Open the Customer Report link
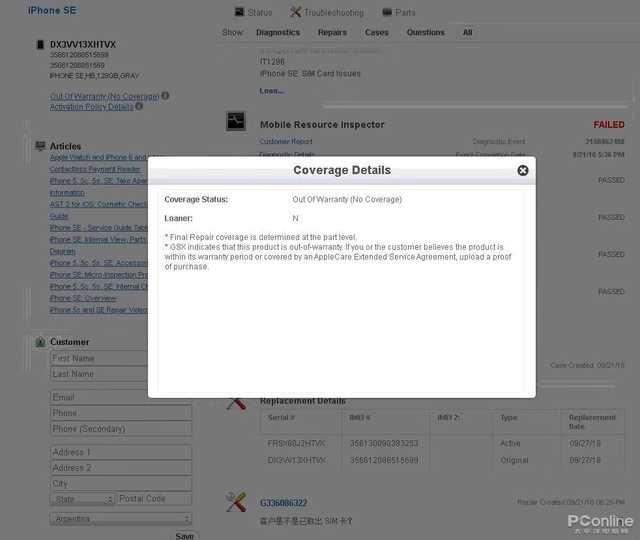Screen dimensions: 640x540 point(286,141)
